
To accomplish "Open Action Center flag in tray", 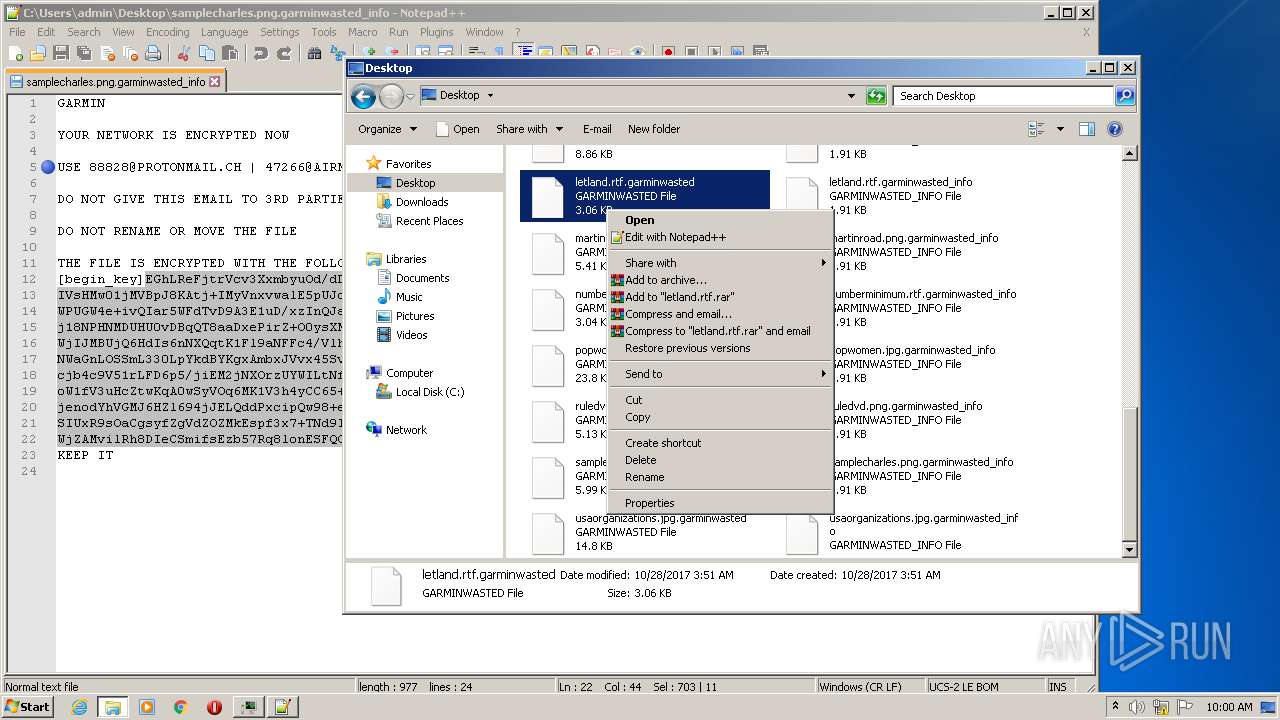I will (x=1186, y=707).
